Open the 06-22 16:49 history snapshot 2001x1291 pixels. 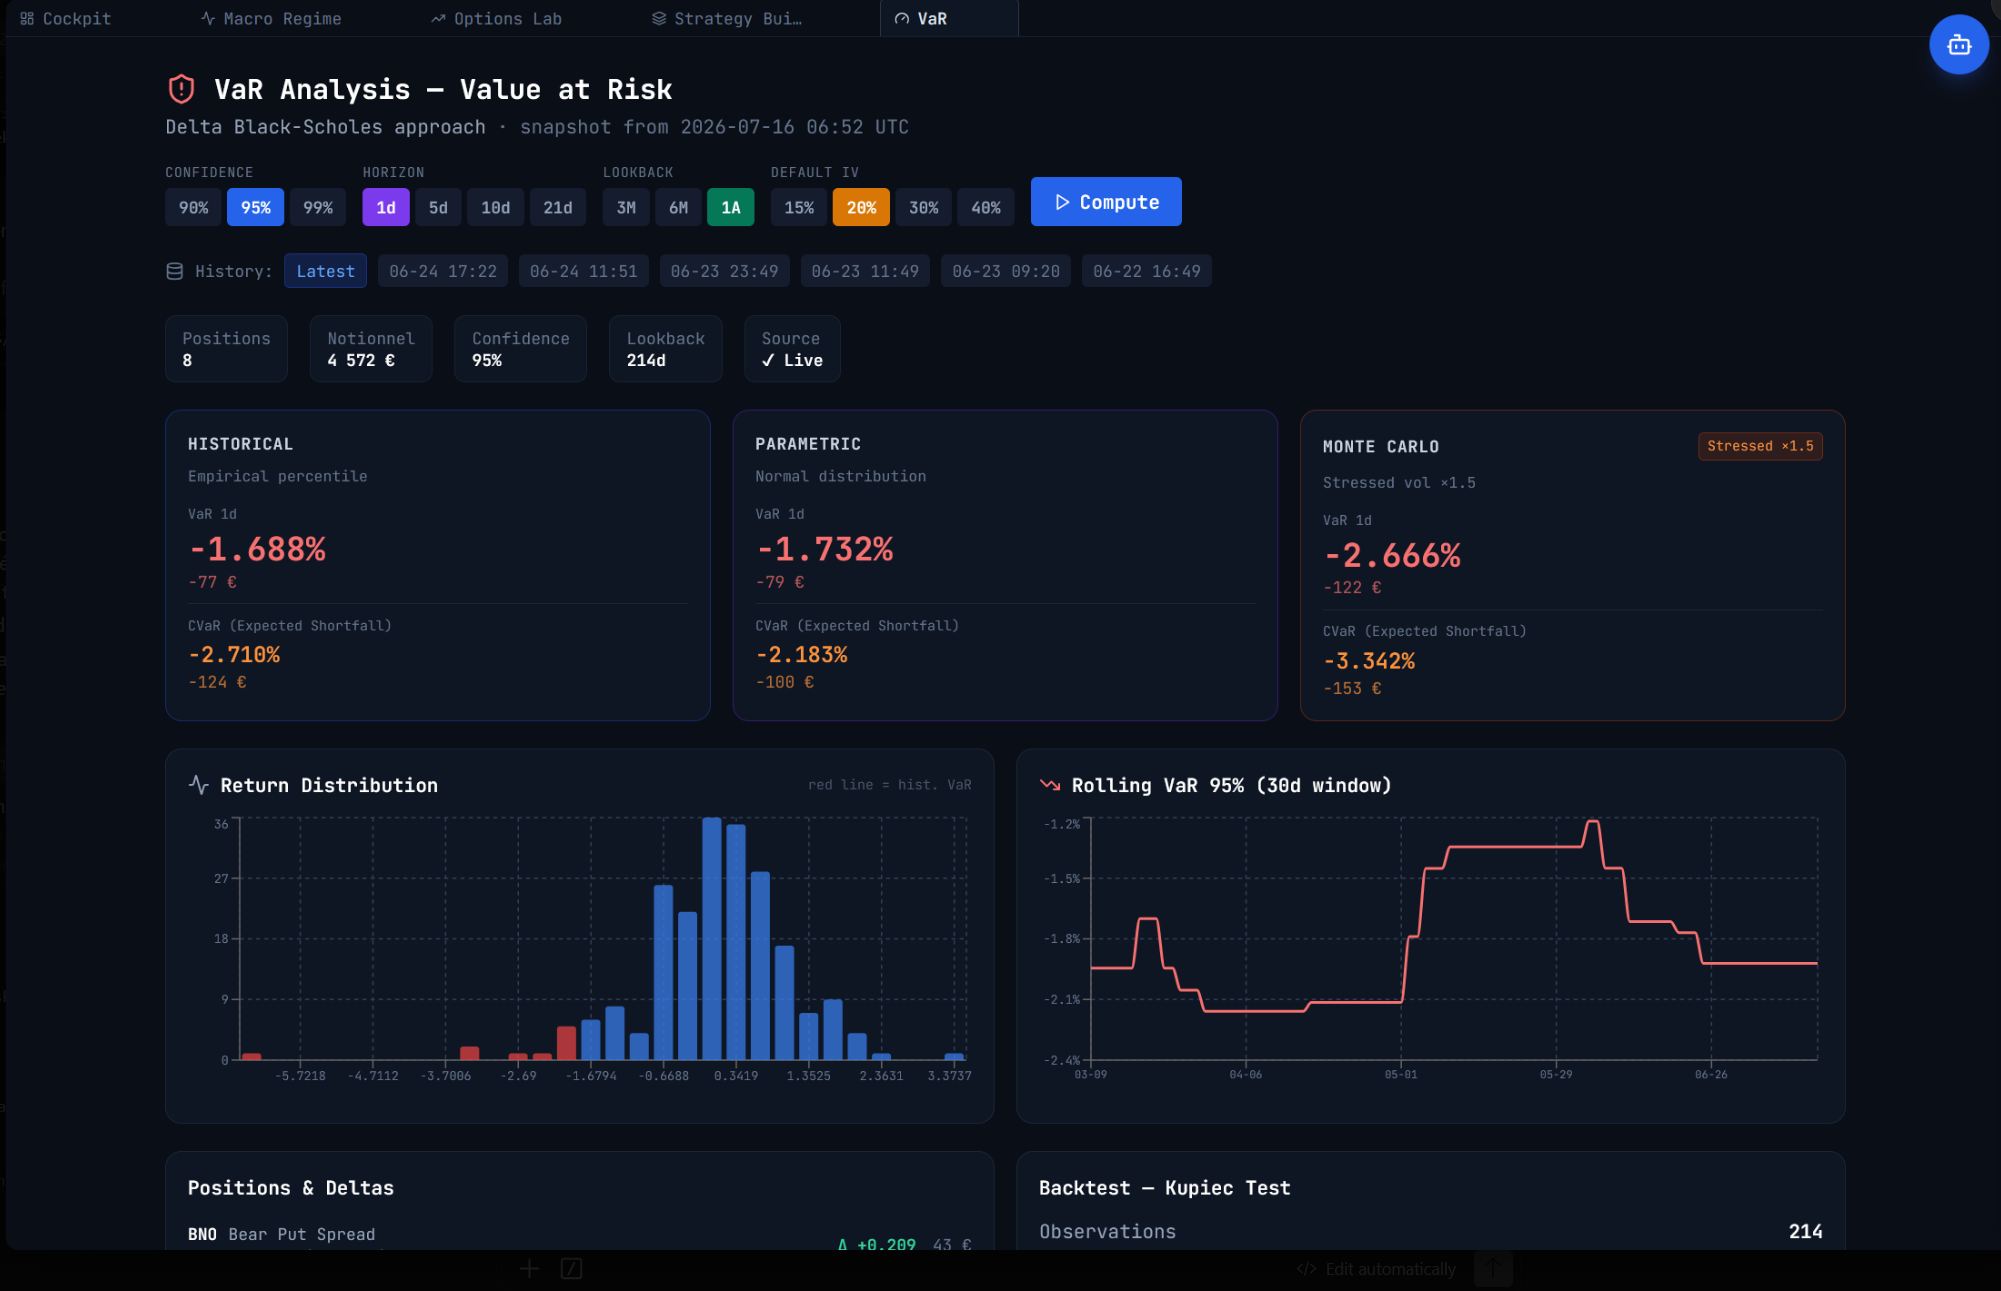[x=1146, y=271]
